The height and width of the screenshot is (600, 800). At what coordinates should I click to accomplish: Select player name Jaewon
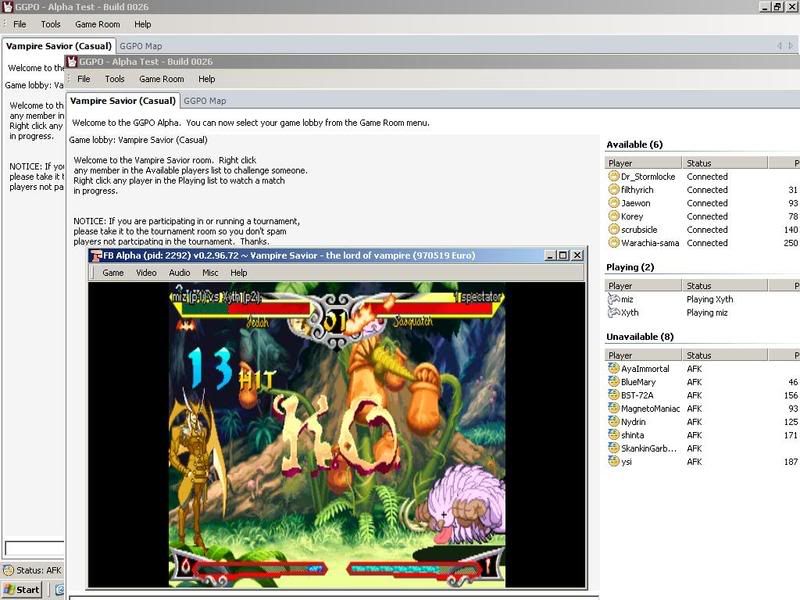pos(636,203)
